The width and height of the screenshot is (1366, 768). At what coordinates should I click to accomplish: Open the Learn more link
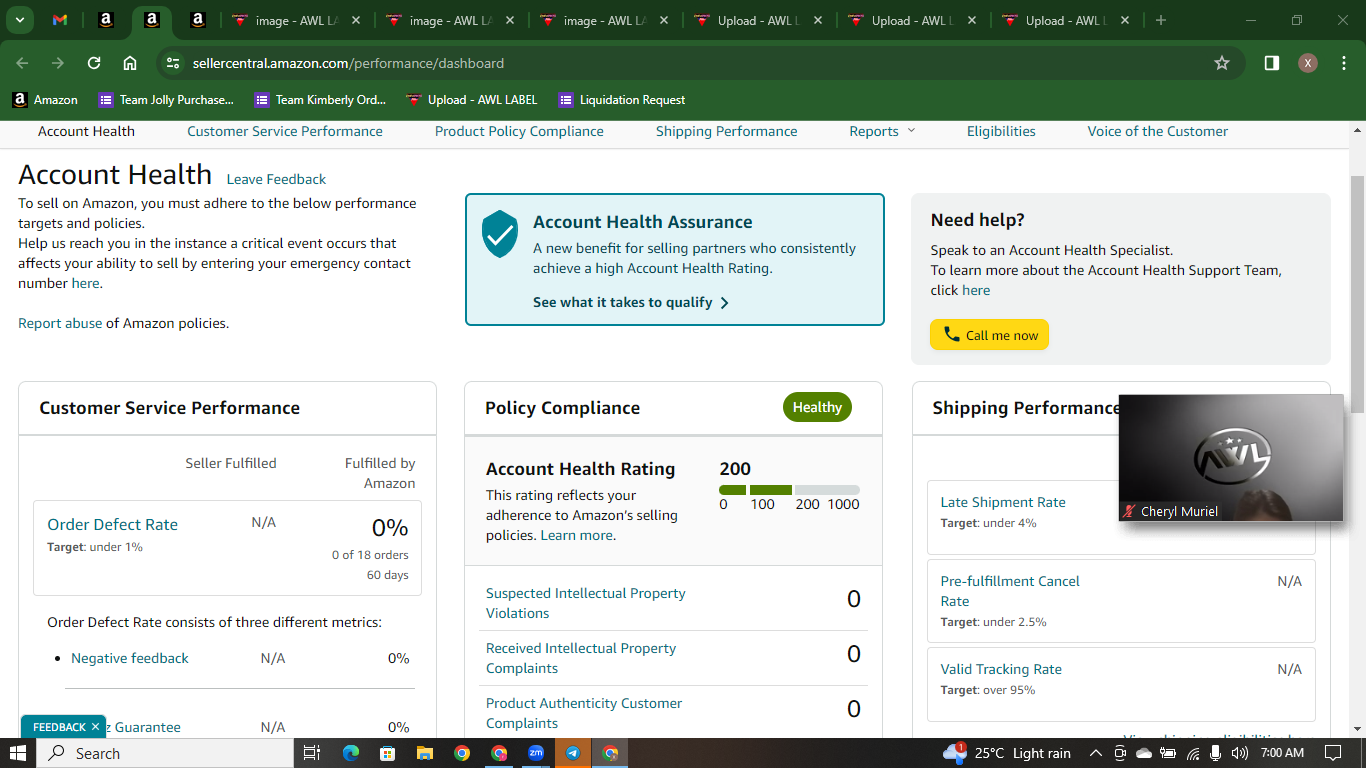(577, 535)
